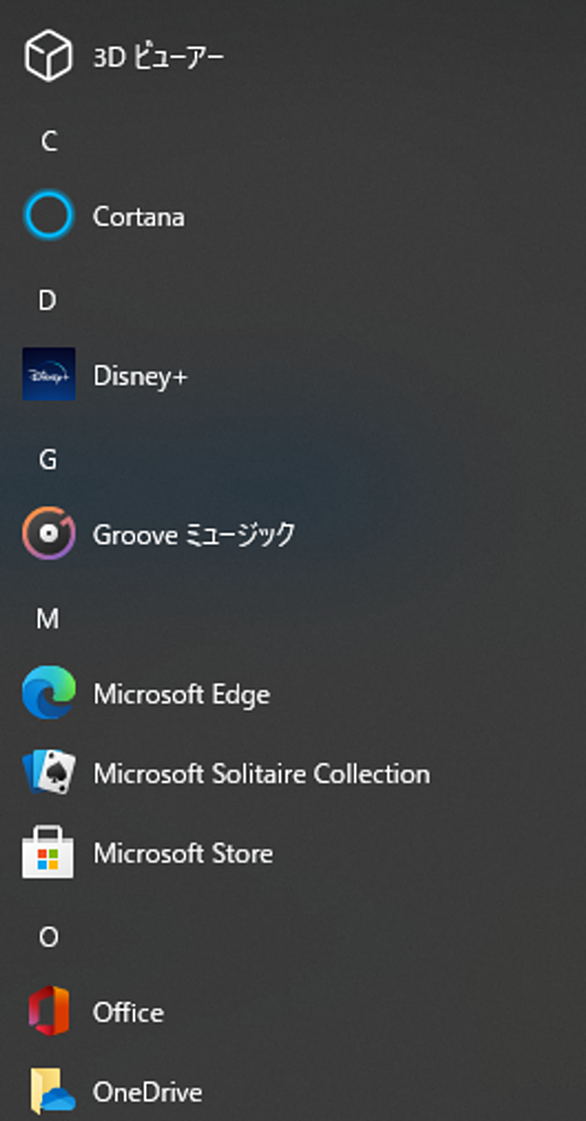The image size is (586, 1121).
Task: Select the letter M group header
Action: tap(48, 619)
